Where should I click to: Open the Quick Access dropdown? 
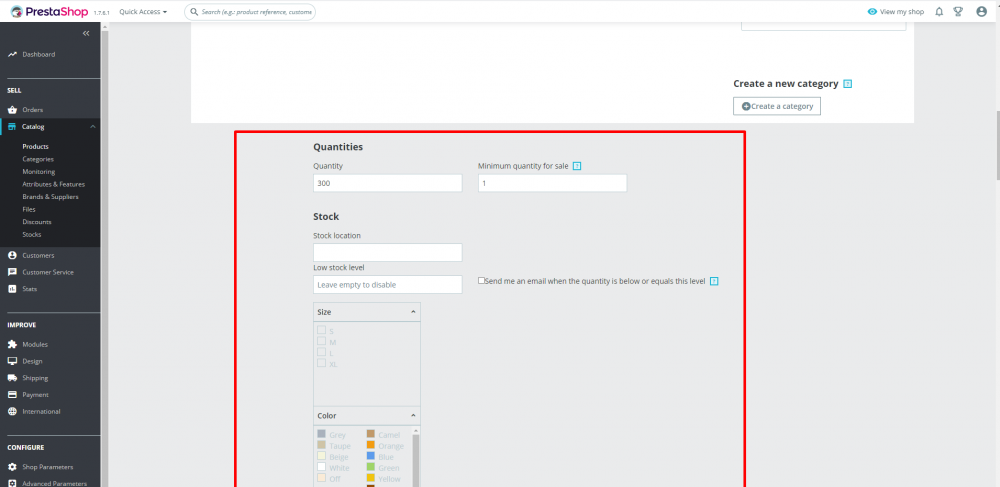pos(143,11)
